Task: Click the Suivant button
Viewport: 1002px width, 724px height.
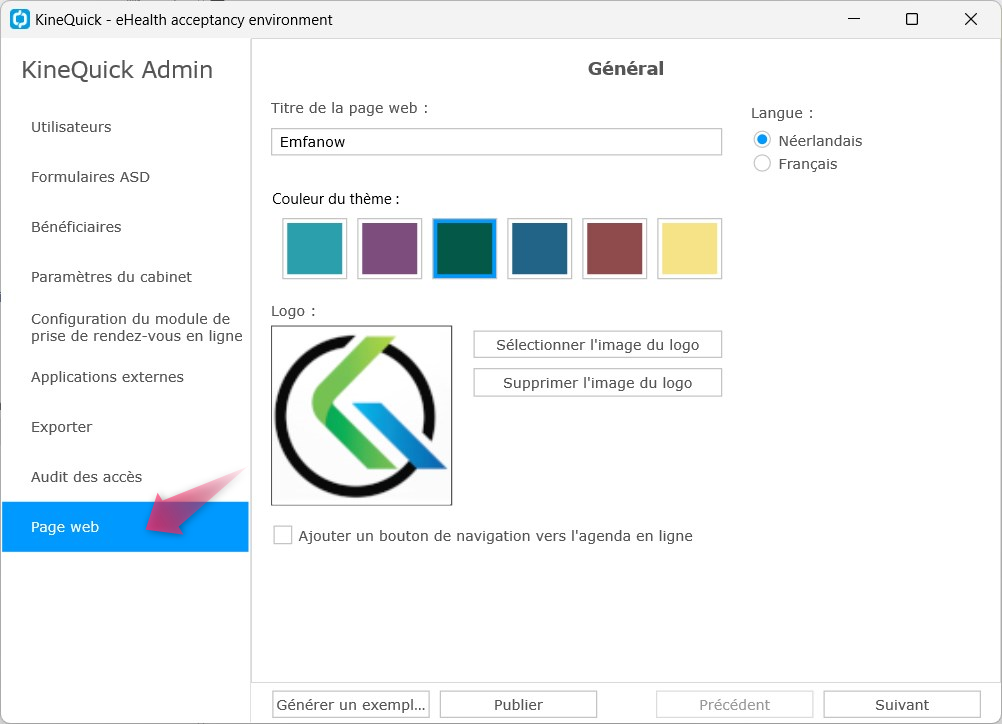Action: click(x=902, y=704)
